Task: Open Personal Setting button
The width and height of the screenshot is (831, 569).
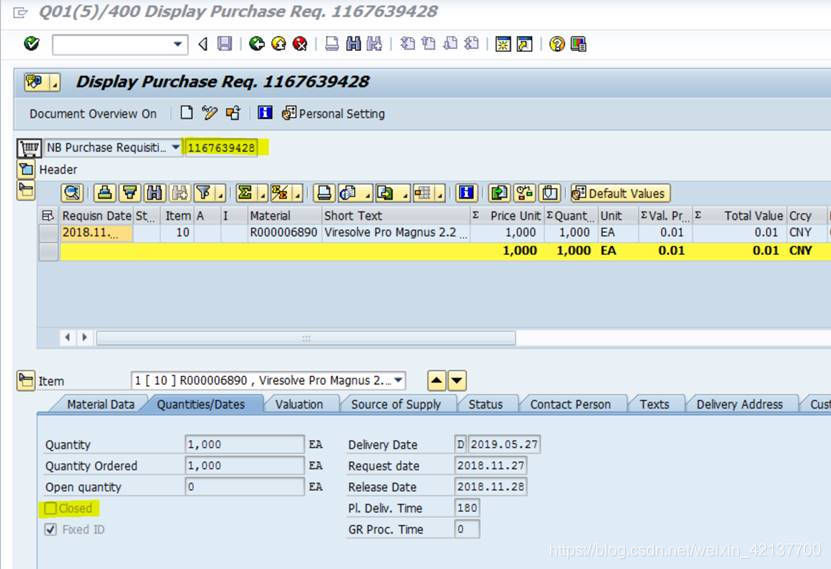Action: [x=334, y=113]
